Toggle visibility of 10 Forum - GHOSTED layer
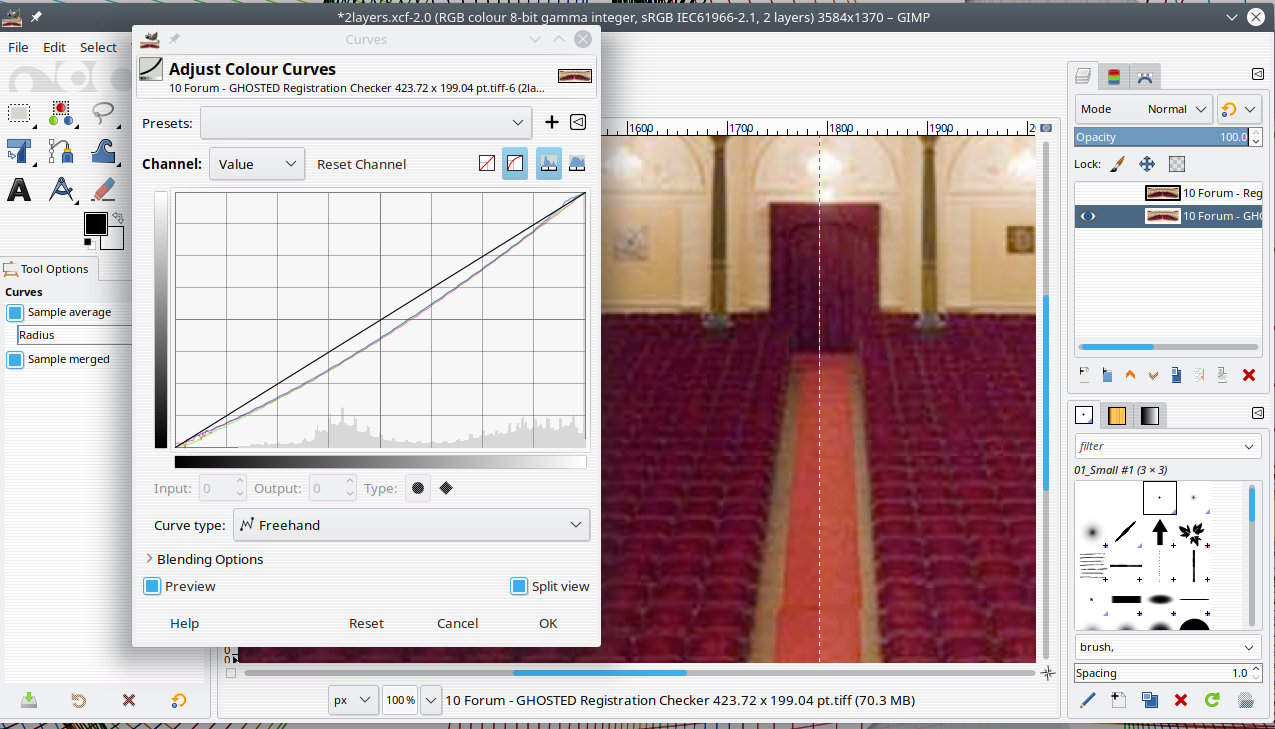Viewport: 1275px width, 729px height. coord(1088,216)
